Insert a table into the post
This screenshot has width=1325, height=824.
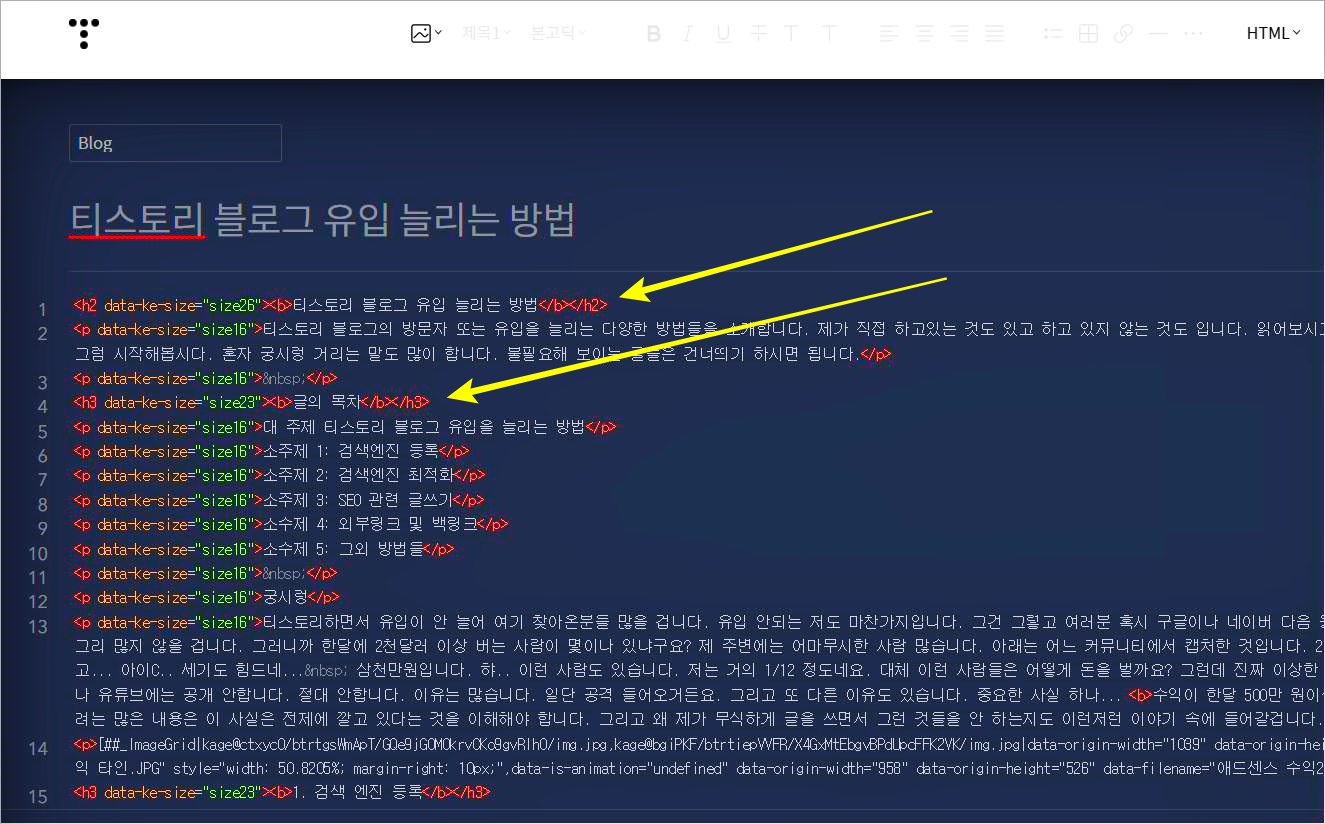1087,33
